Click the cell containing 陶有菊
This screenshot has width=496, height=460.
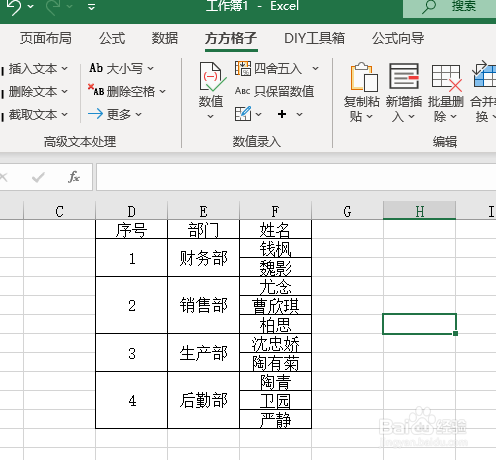tap(275, 362)
